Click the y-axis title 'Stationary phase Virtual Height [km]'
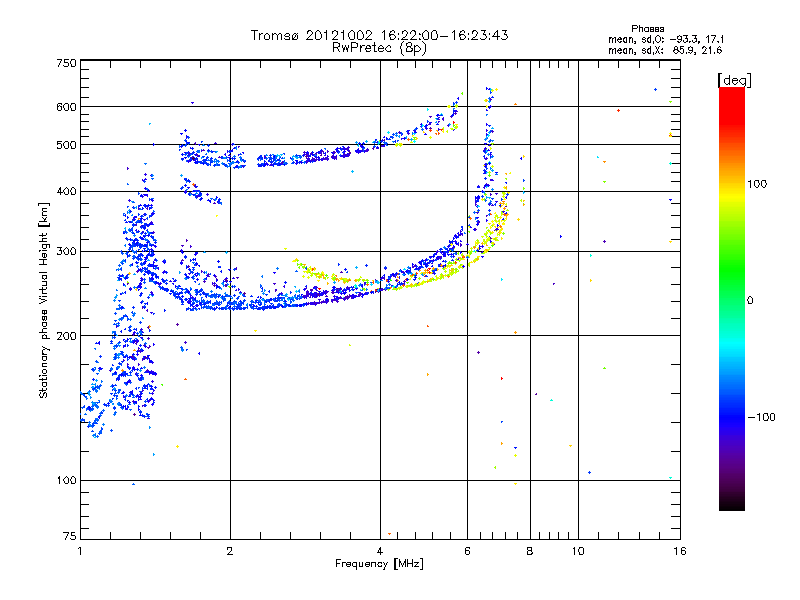 pos(44,300)
